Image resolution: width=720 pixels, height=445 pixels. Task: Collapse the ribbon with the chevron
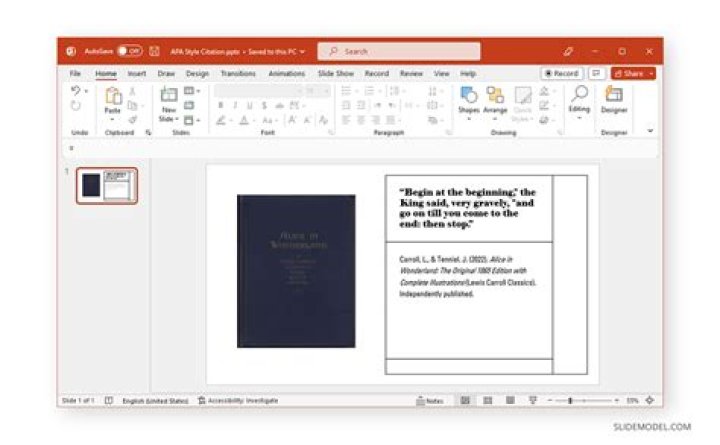(650, 131)
